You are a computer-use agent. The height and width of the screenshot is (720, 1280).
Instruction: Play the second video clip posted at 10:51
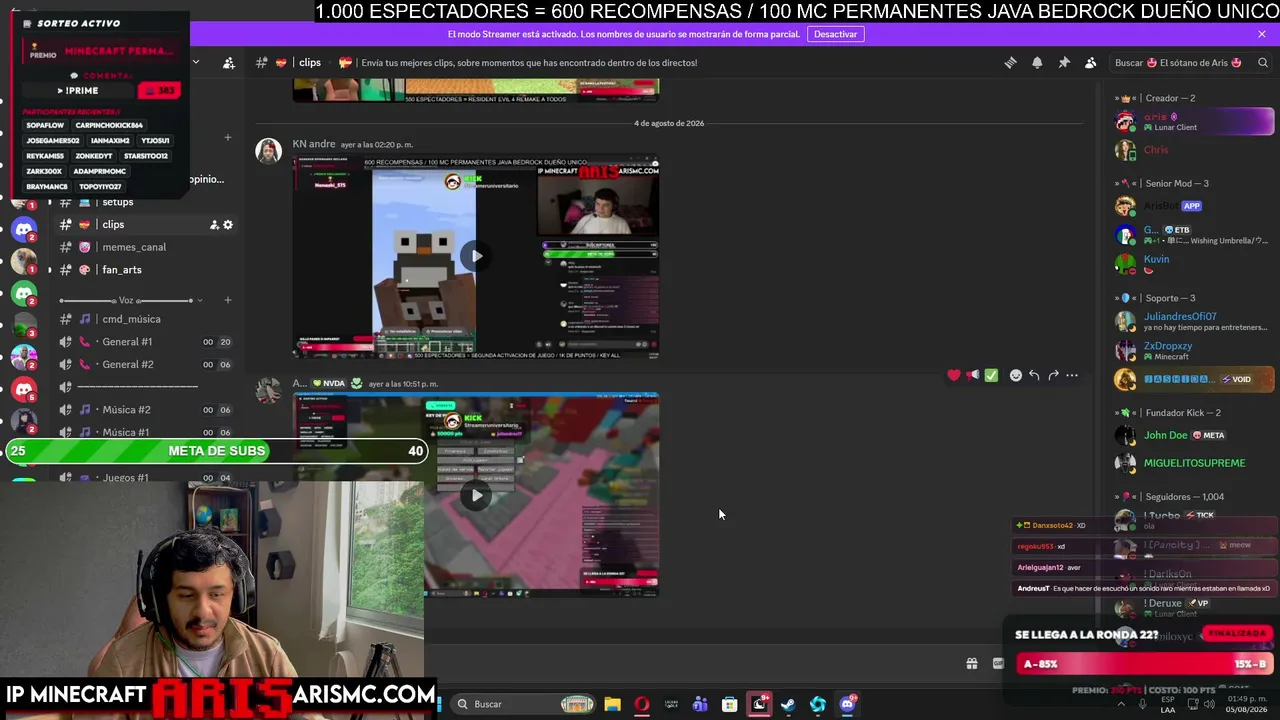476,495
